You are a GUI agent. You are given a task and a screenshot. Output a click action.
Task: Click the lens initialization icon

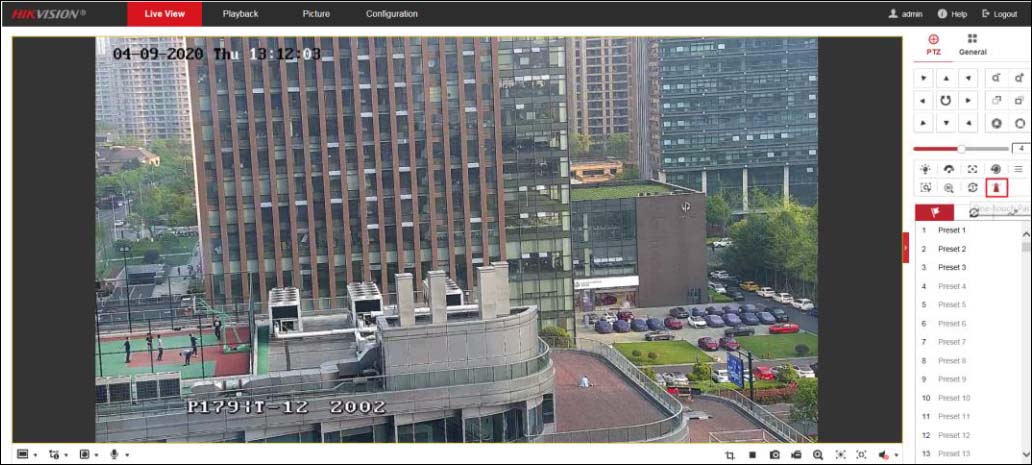tap(995, 169)
